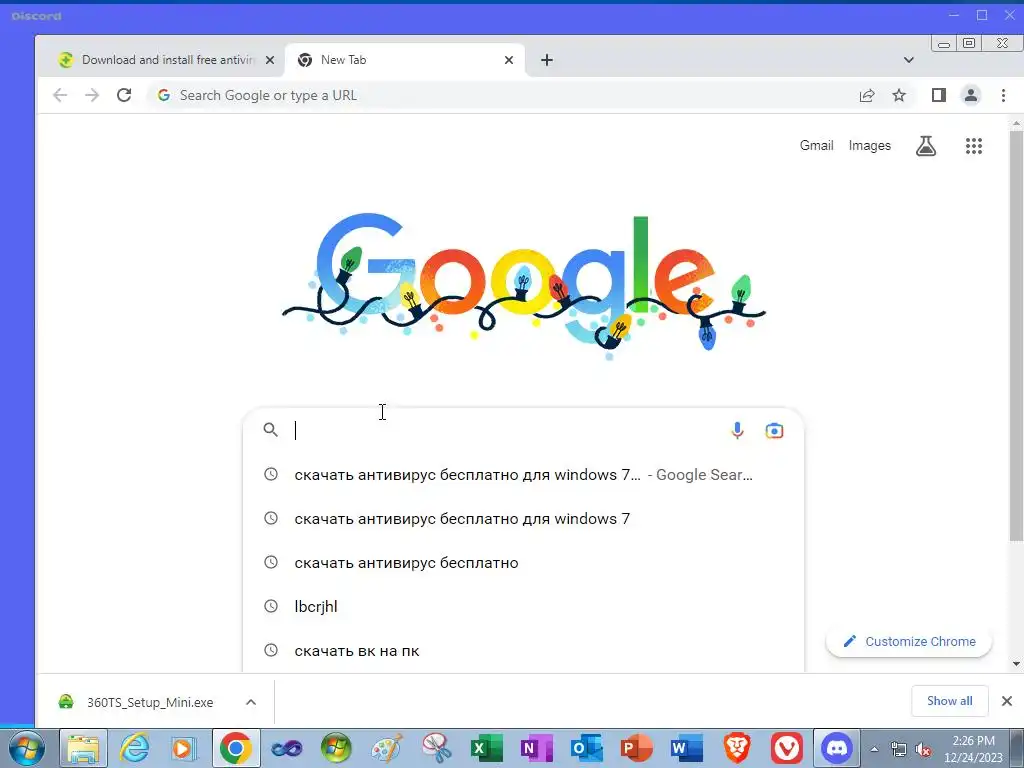Open the Chrome three-dot menu
1024x768 pixels.
(1003, 95)
